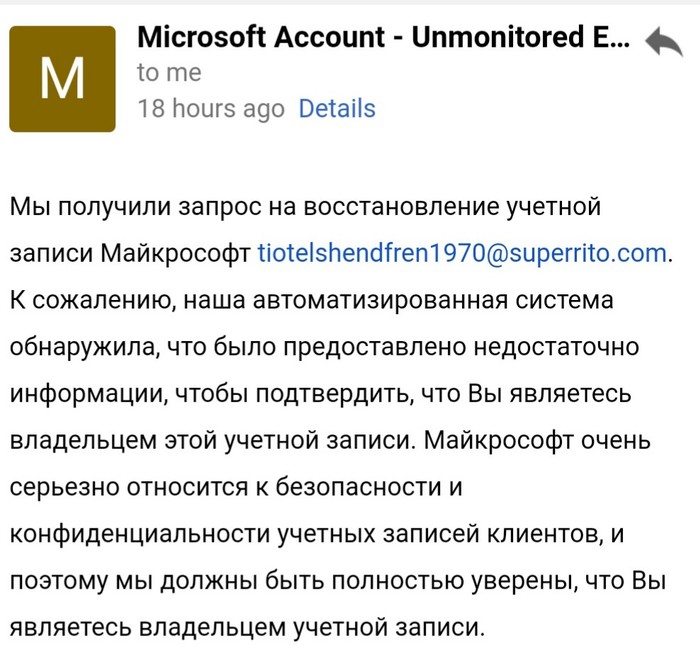700x663 pixels.
Task: Tap the sender name Microsoft Account
Action: (x=383, y=38)
